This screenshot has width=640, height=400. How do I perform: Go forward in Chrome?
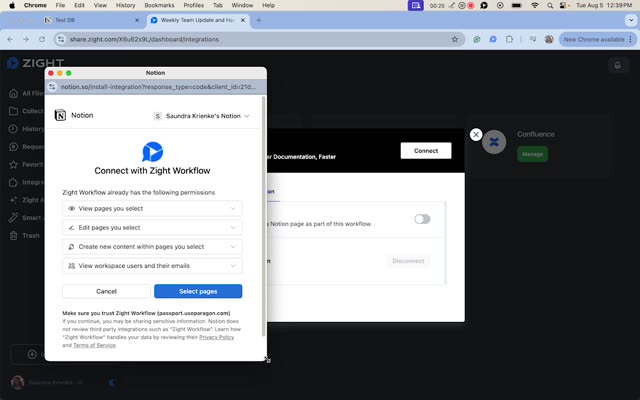click(x=26, y=39)
